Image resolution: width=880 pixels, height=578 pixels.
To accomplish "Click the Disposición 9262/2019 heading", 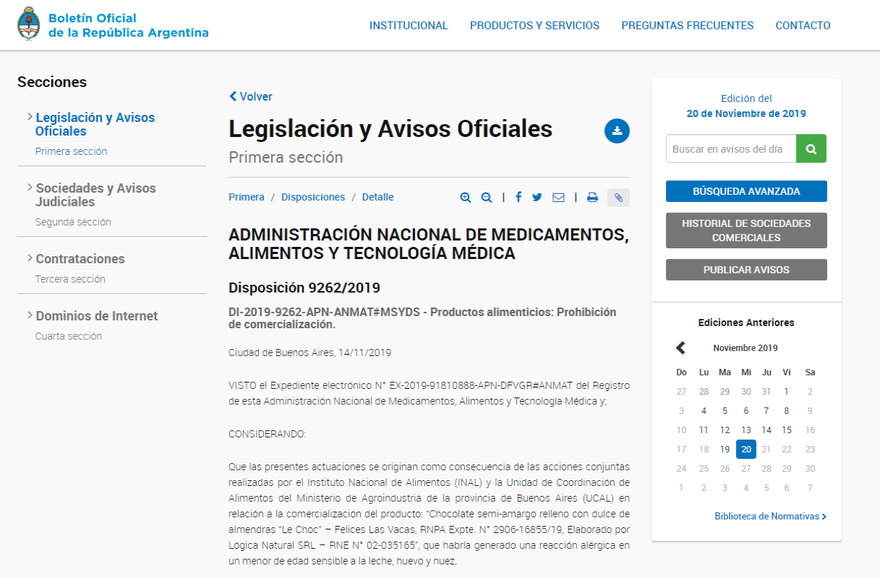I will (304, 288).
